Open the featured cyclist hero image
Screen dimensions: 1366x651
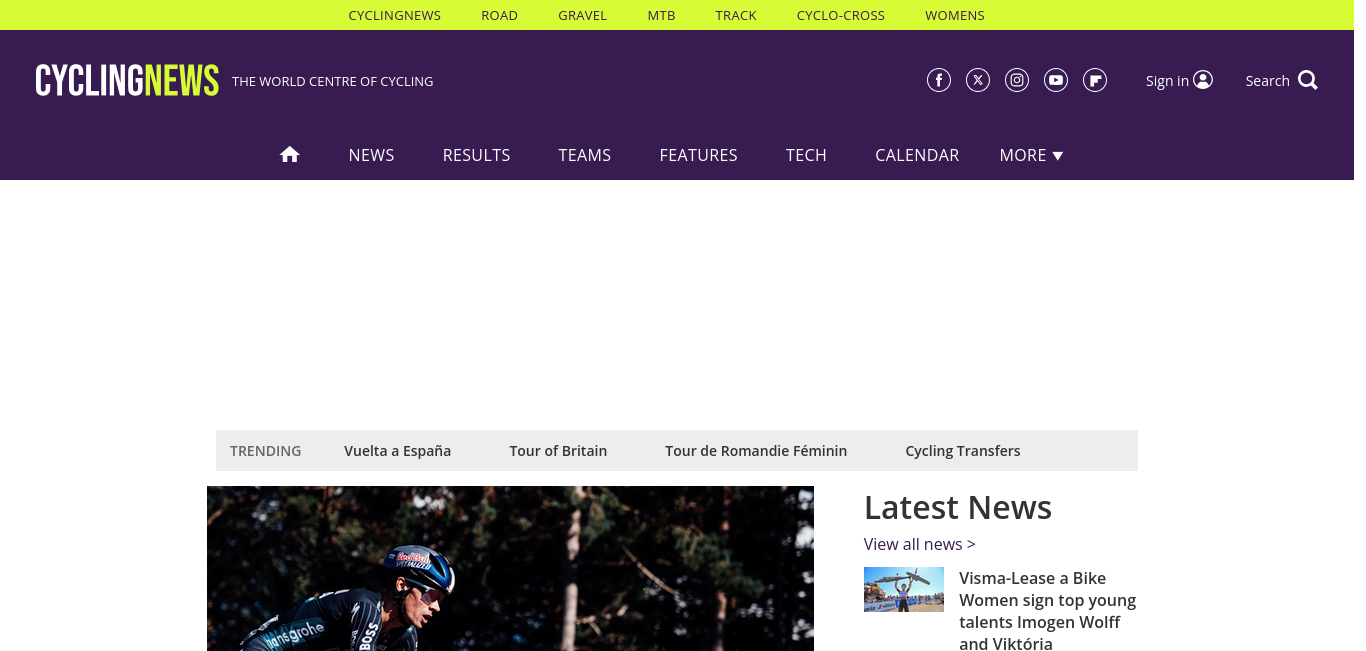pos(510,568)
